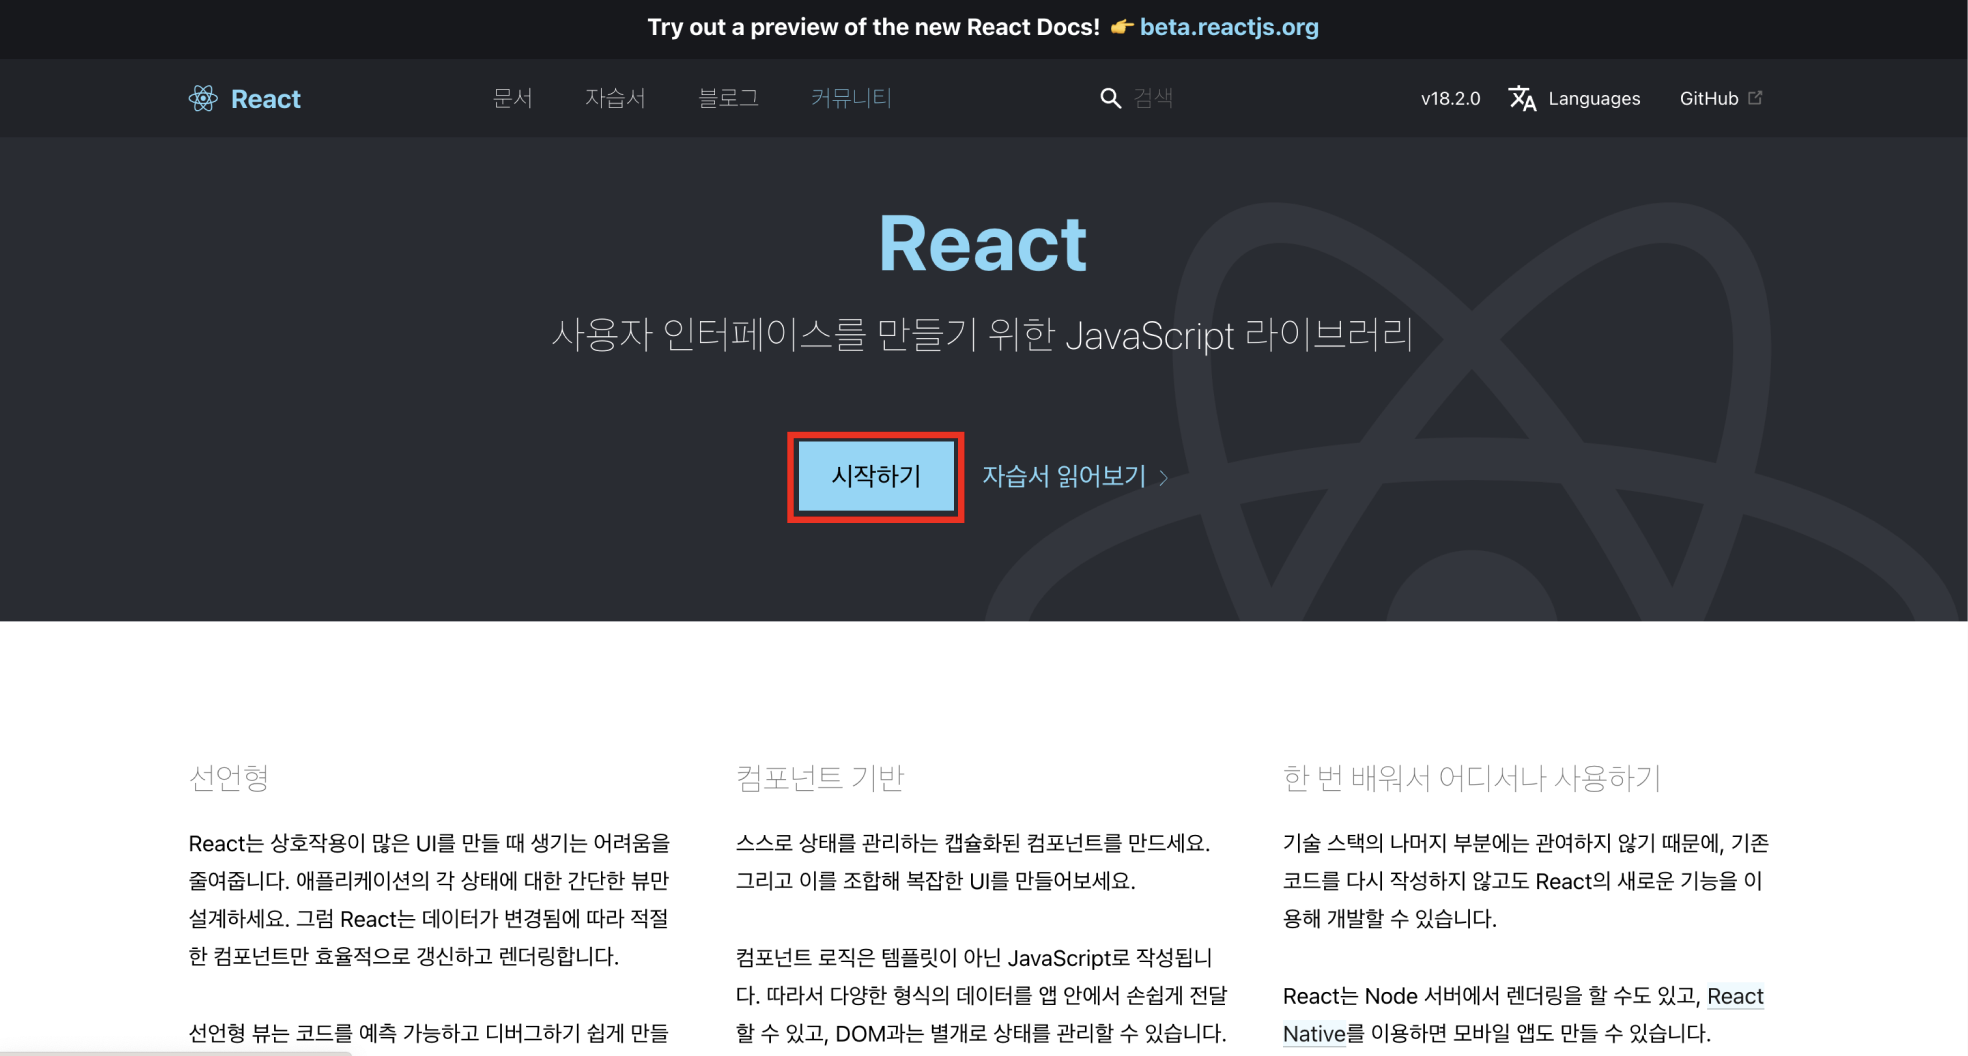Click 'Try out a preview' banner text
Screen dimensions: 1968x1056
873,27
